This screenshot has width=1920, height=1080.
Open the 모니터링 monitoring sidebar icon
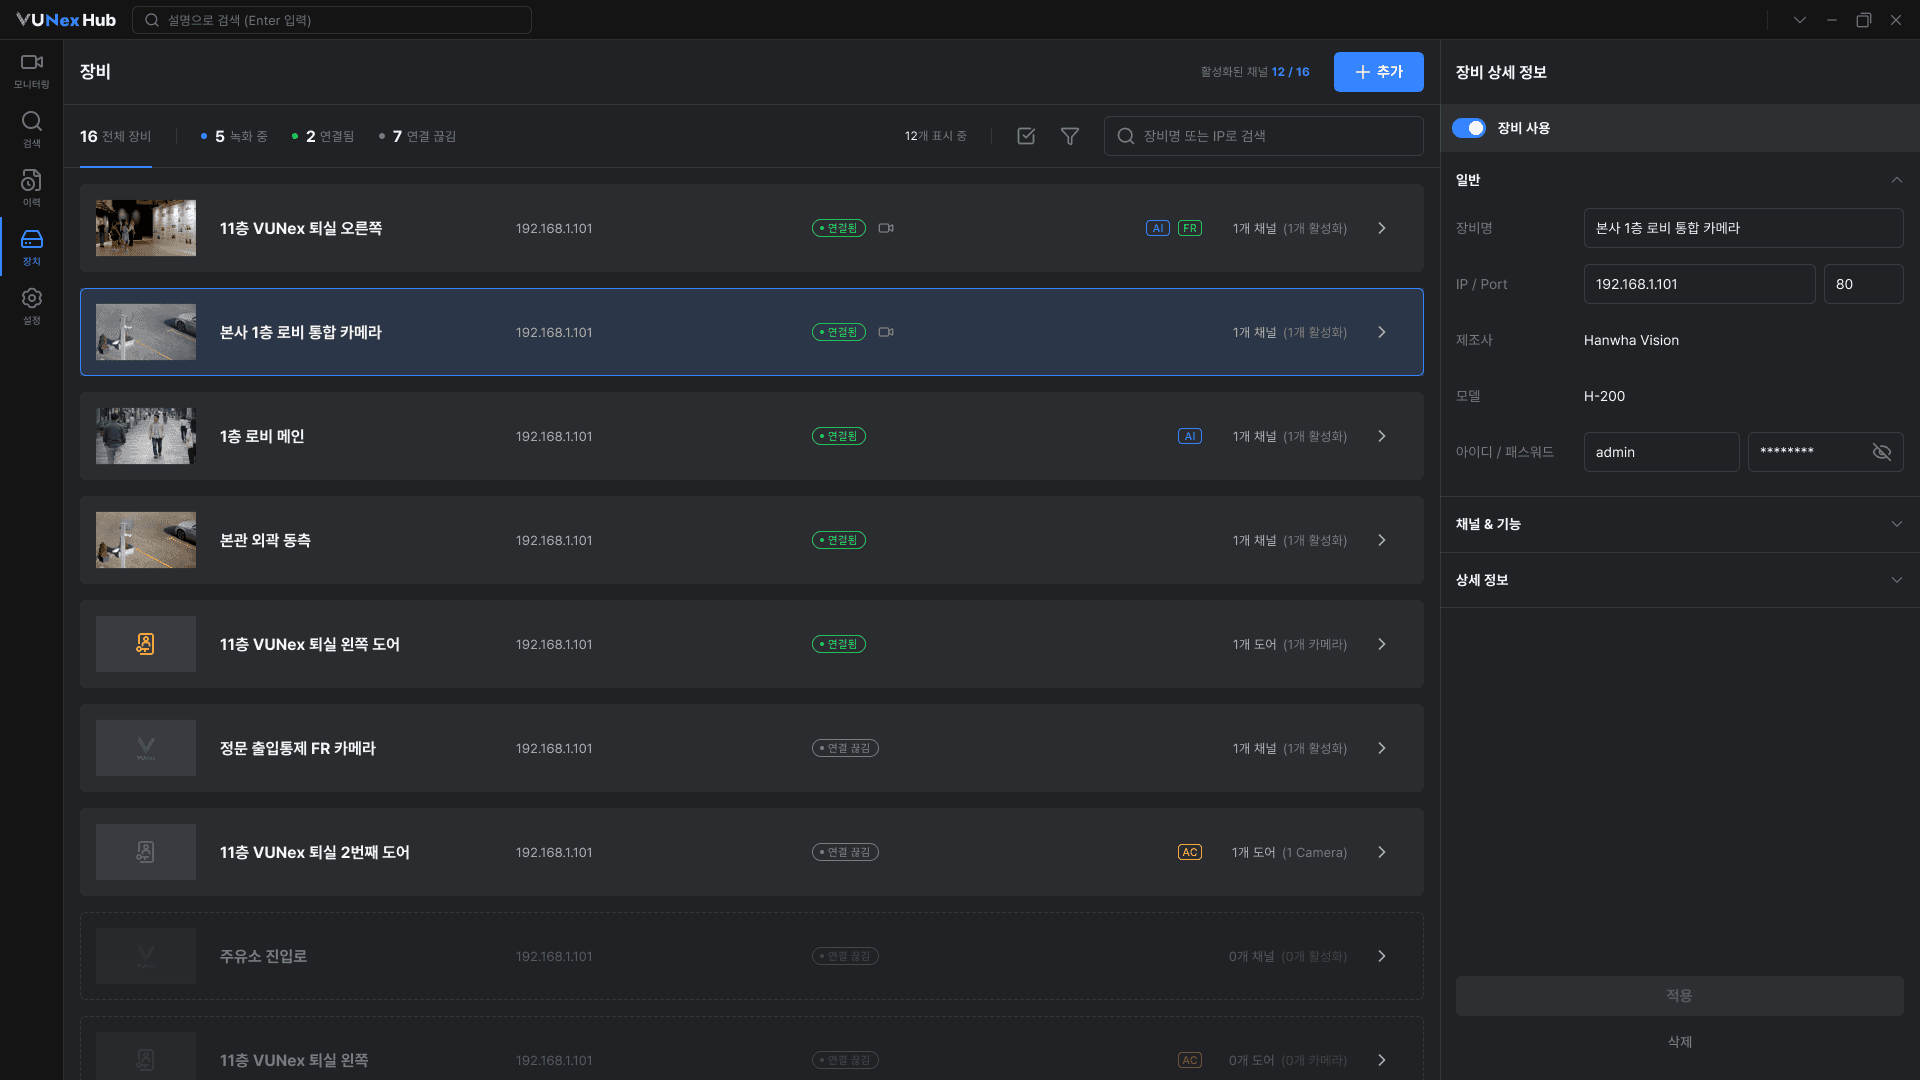pyautogui.click(x=32, y=71)
